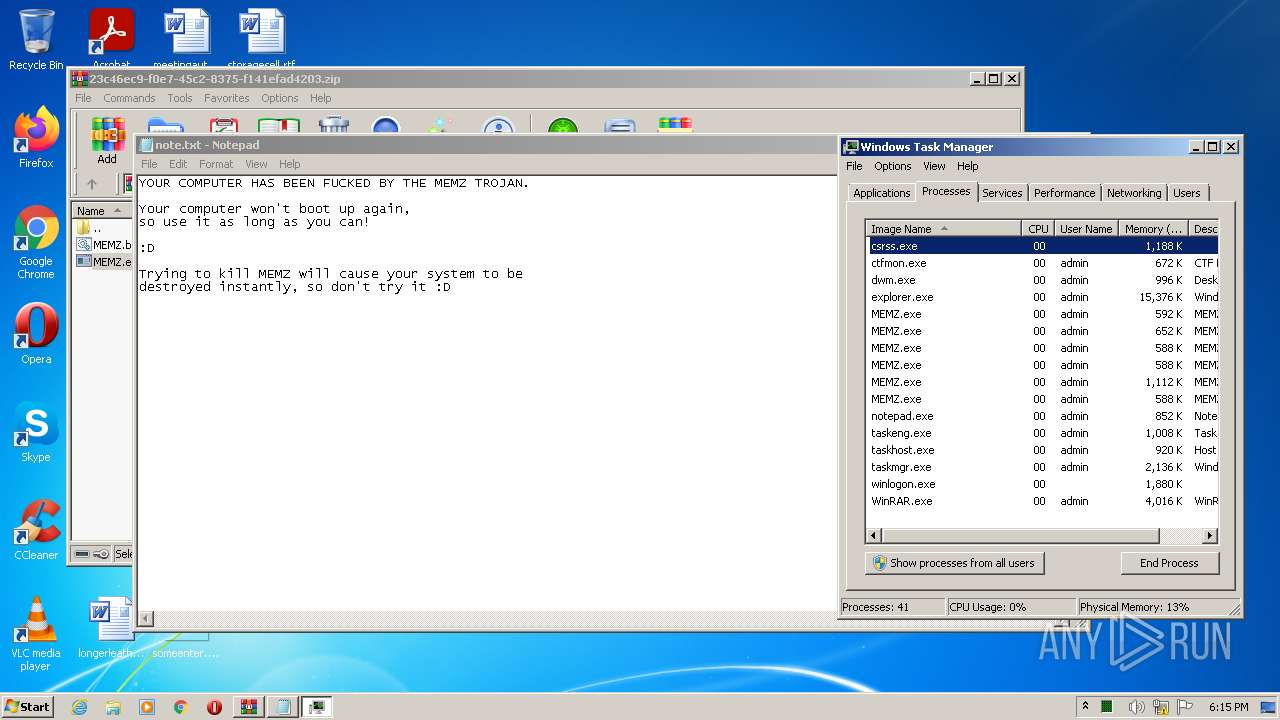Open the storagecell.rtf desktop file

pos(262,39)
